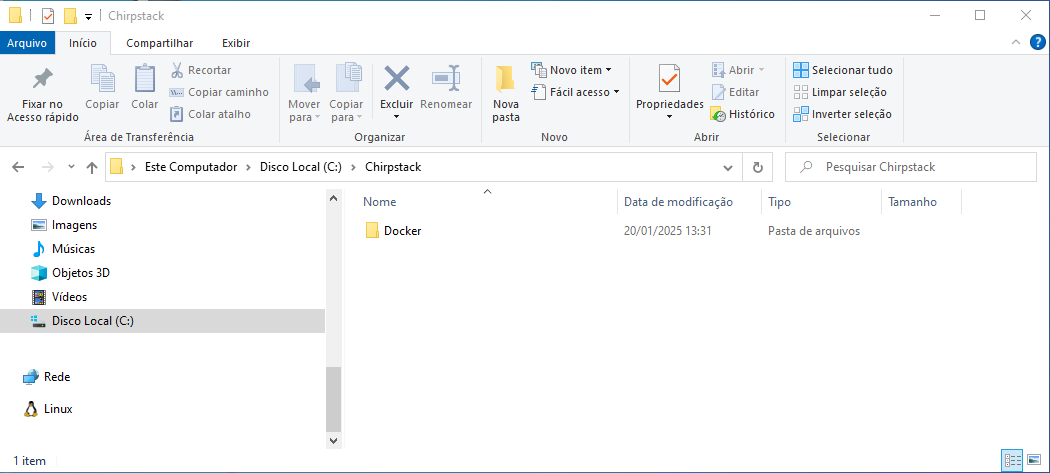The width and height of the screenshot is (1050, 473).
Task: Open Vídeos in the navigation pane
Action: pyautogui.click(x=69, y=297)
